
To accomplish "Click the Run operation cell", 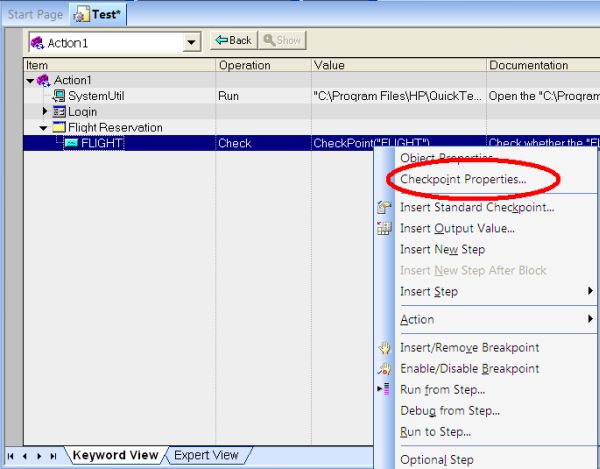I will [263, 96].
